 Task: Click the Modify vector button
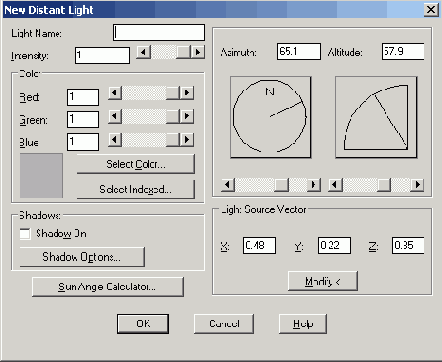point(323,281)
